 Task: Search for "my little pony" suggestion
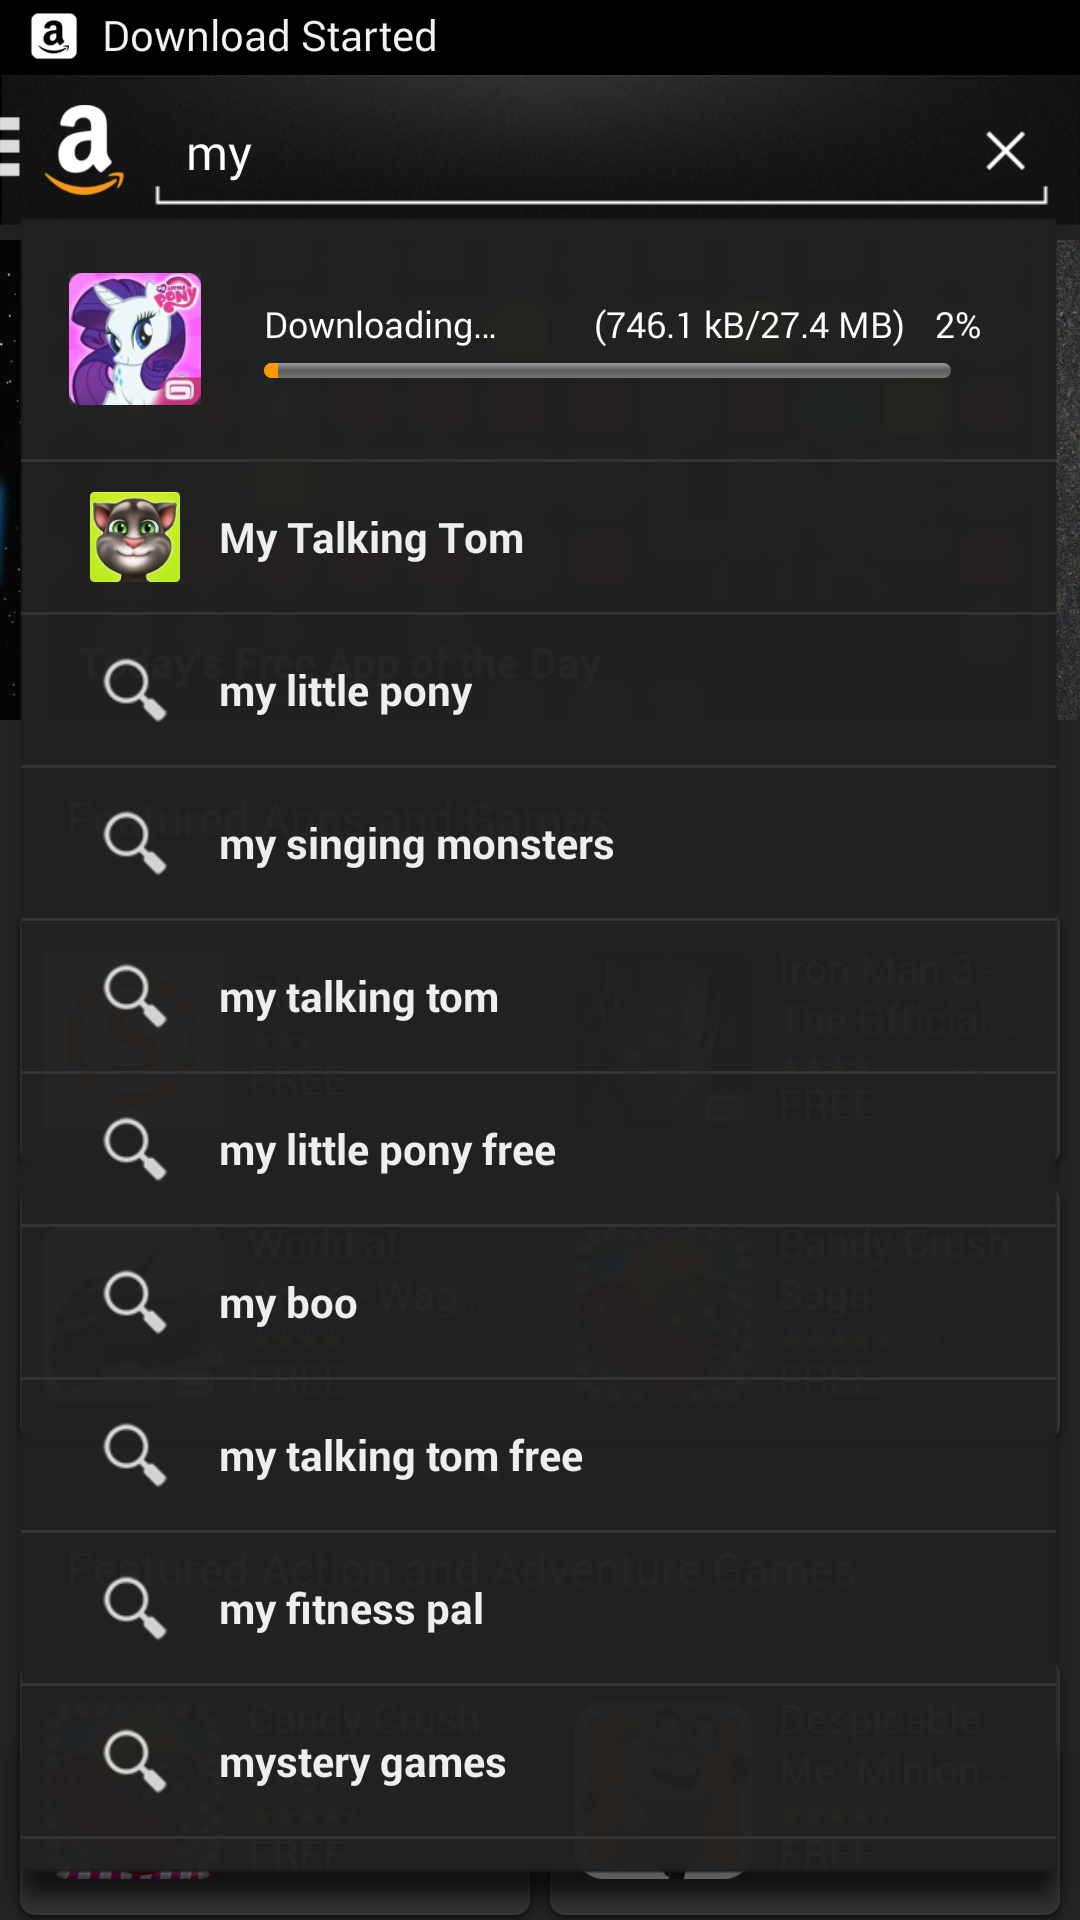(346, 692)
